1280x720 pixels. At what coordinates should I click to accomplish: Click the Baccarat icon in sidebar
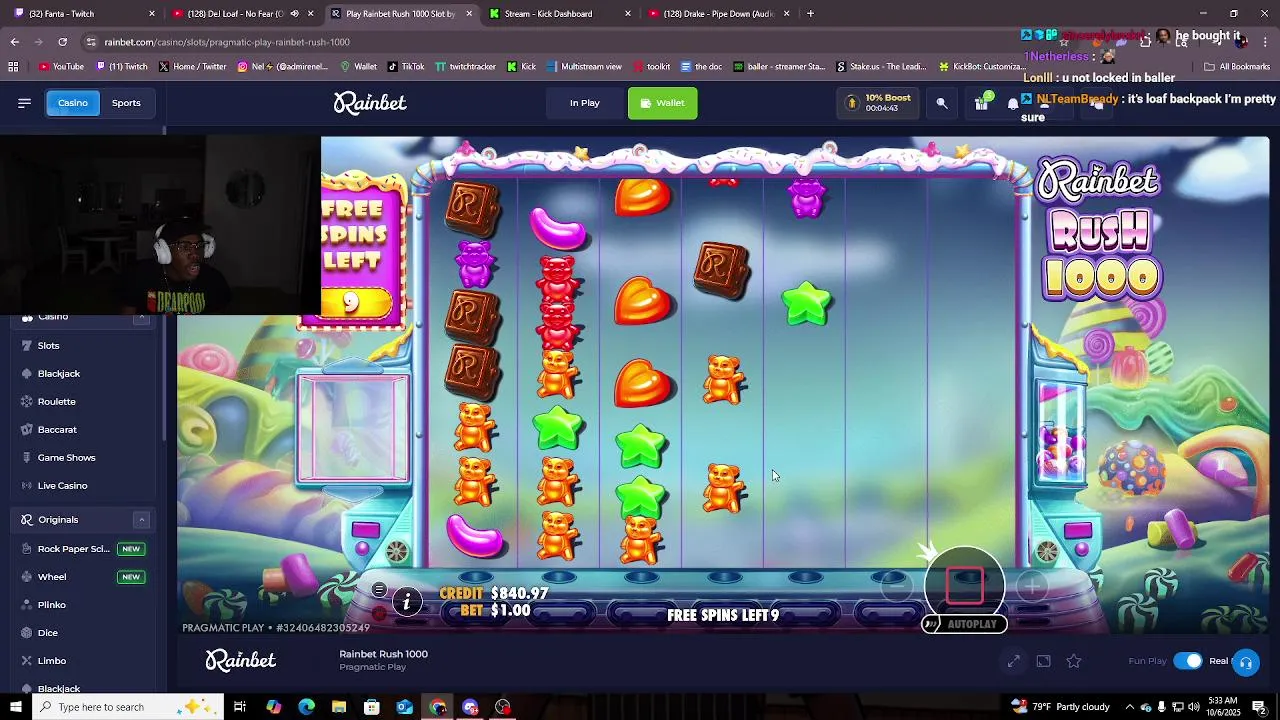click(27, 429)
